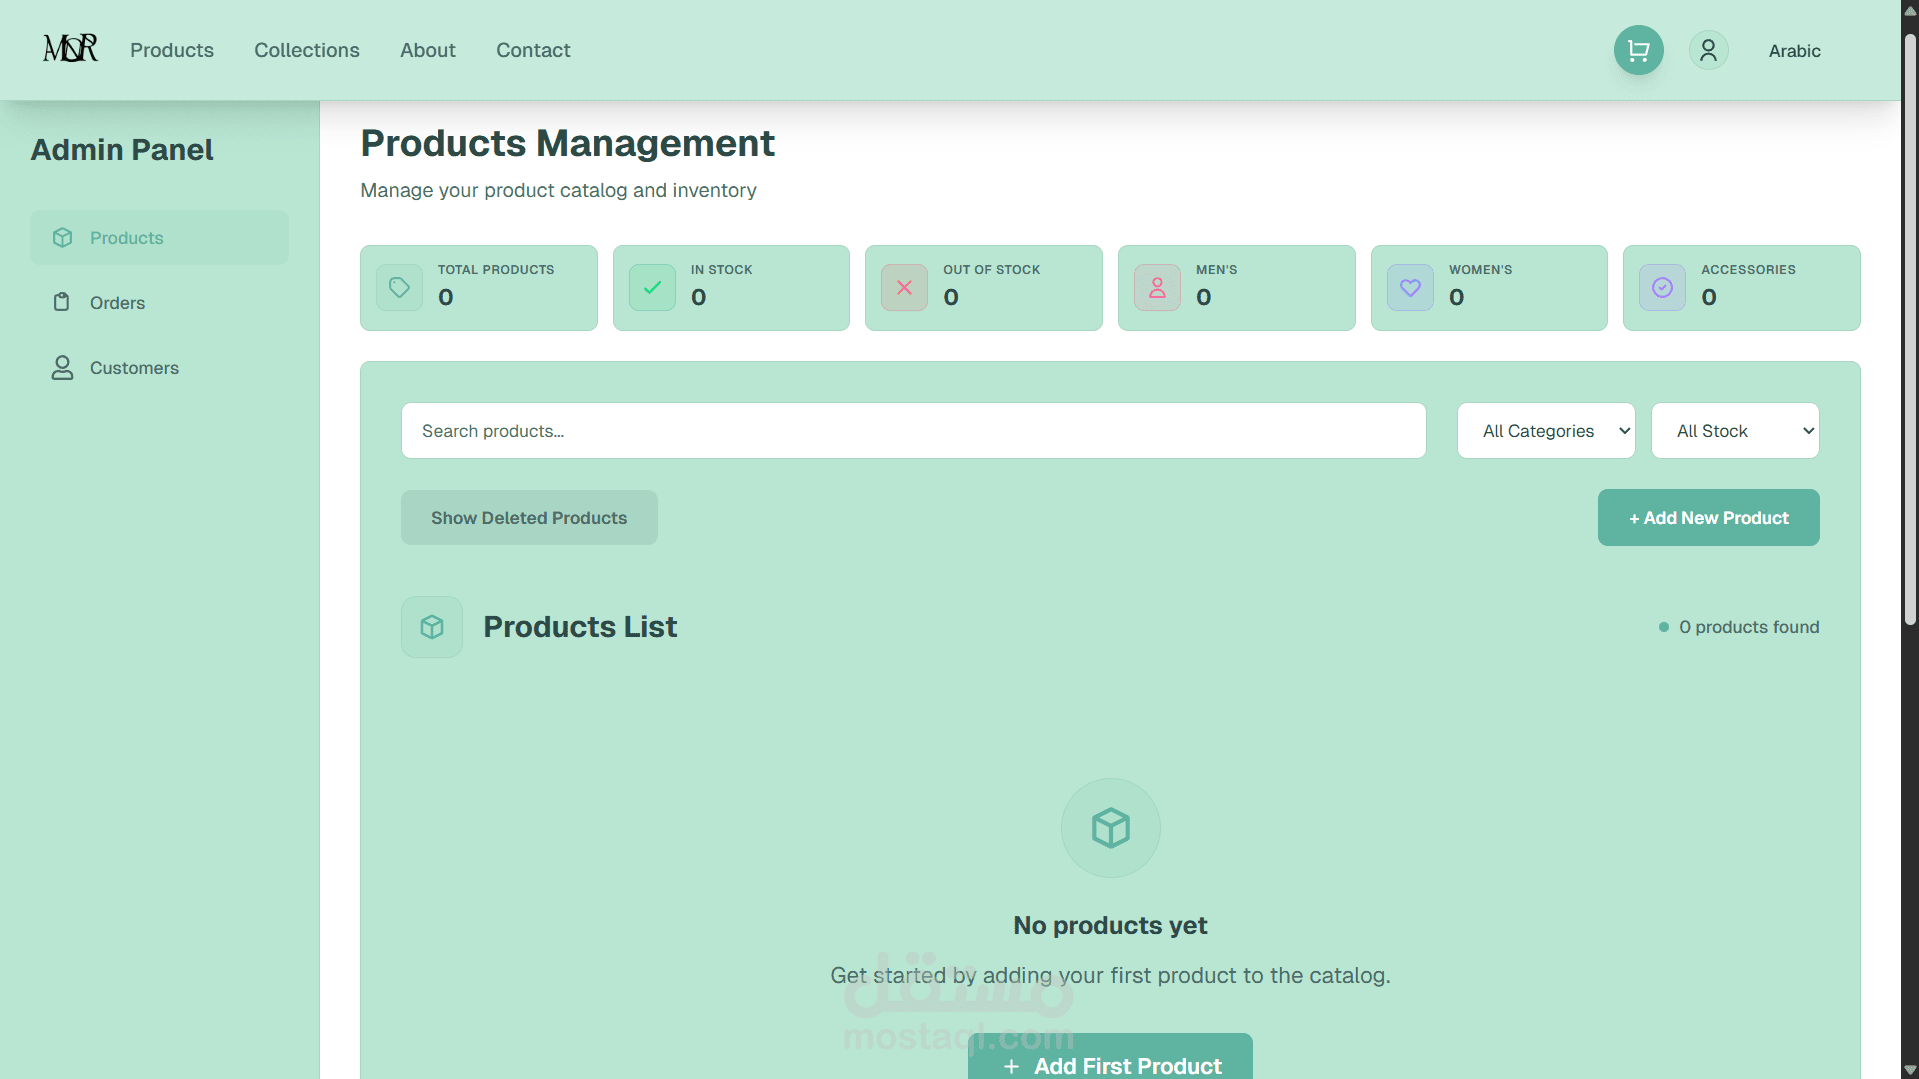Open the Collections nav link
The height and width of the screenshot is (1079, 1919).
306,50
